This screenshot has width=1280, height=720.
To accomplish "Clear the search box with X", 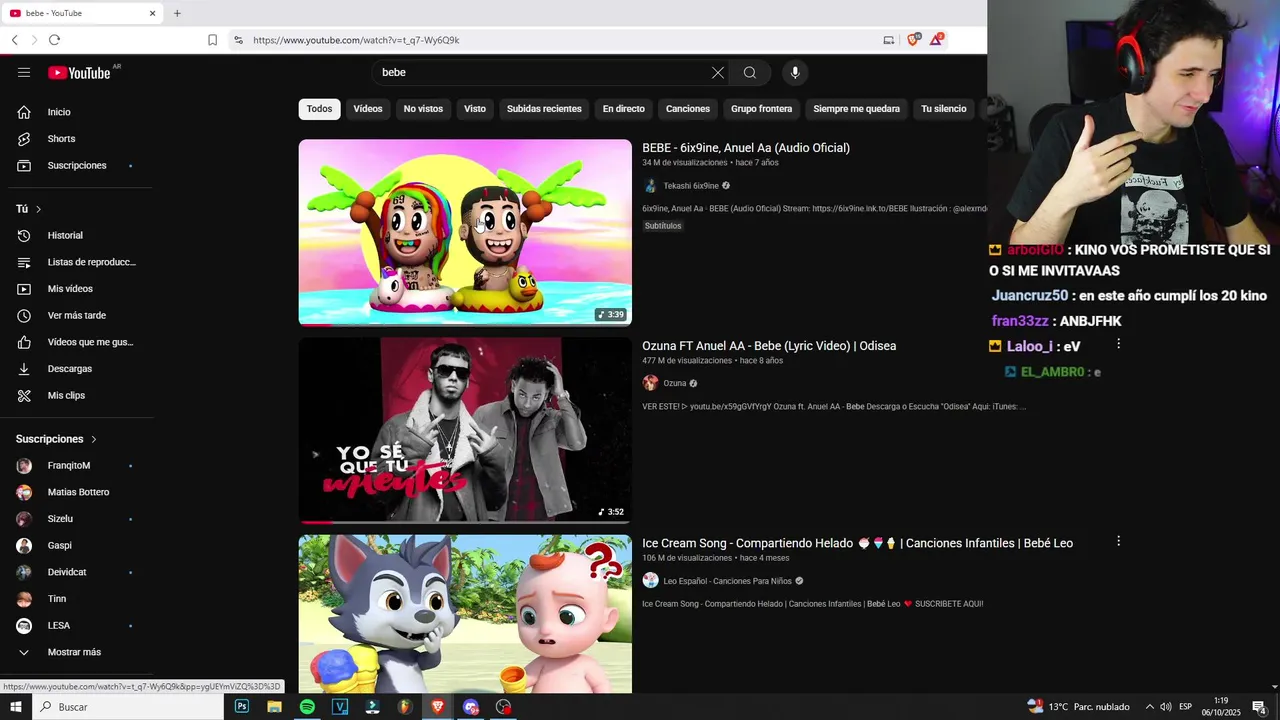I will pyautogui.click(x=717, y=72).
